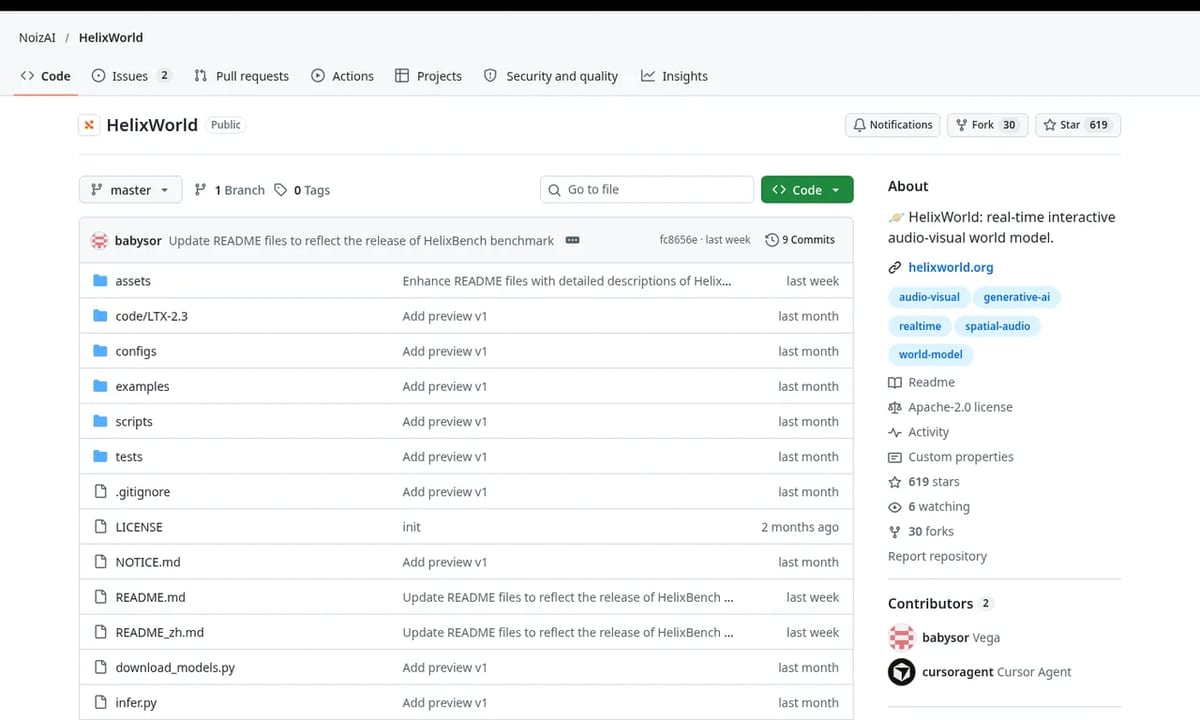View the Insights tab
The width and height of the screenshot is (1200, 720).
674,76
